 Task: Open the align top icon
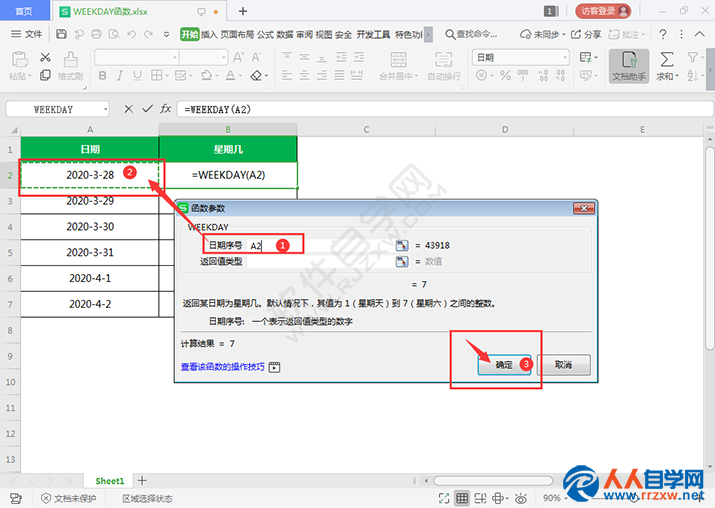pyautogui.click(x=287, y=57)
